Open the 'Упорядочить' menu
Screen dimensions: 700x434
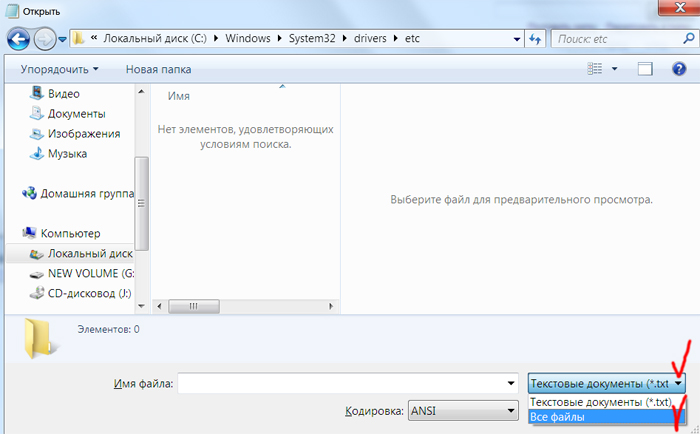point(59,70)
